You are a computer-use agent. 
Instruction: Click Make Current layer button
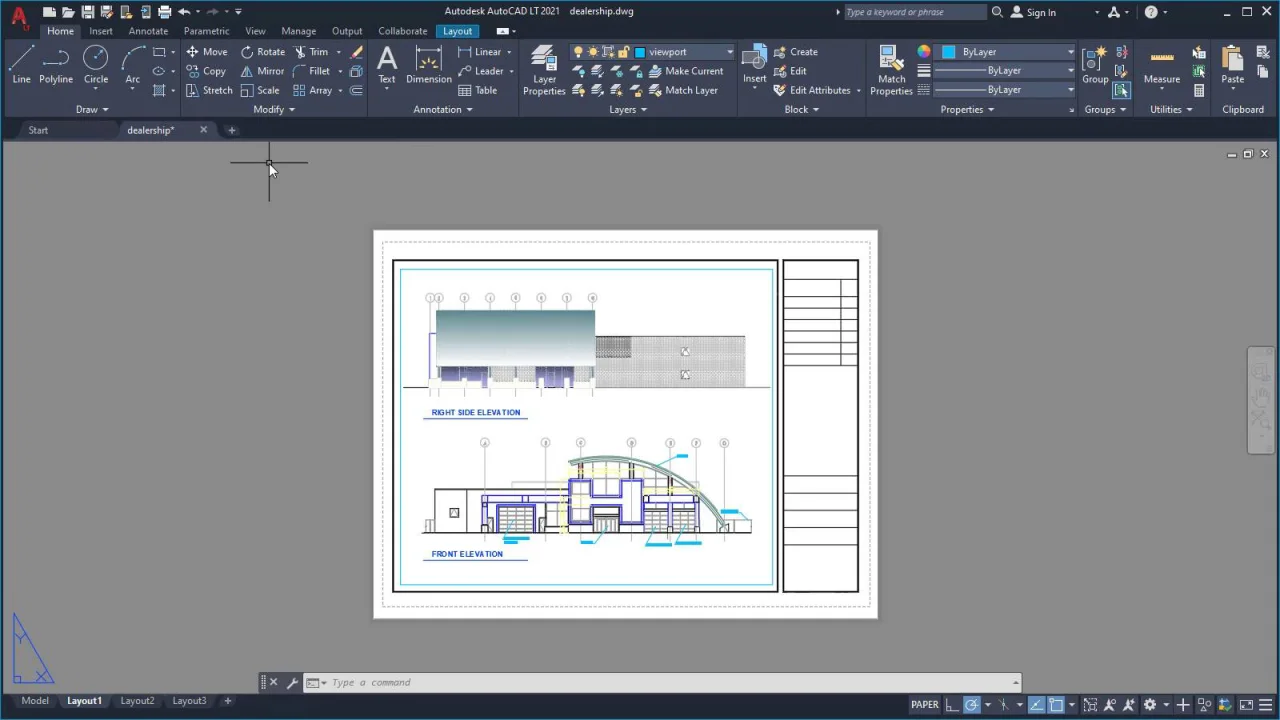(x=686, y=71)
